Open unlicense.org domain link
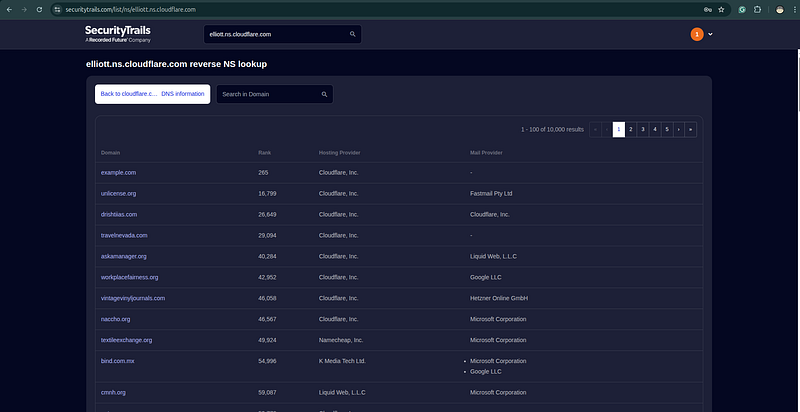The image size is (800, 412). click(118, 194)
